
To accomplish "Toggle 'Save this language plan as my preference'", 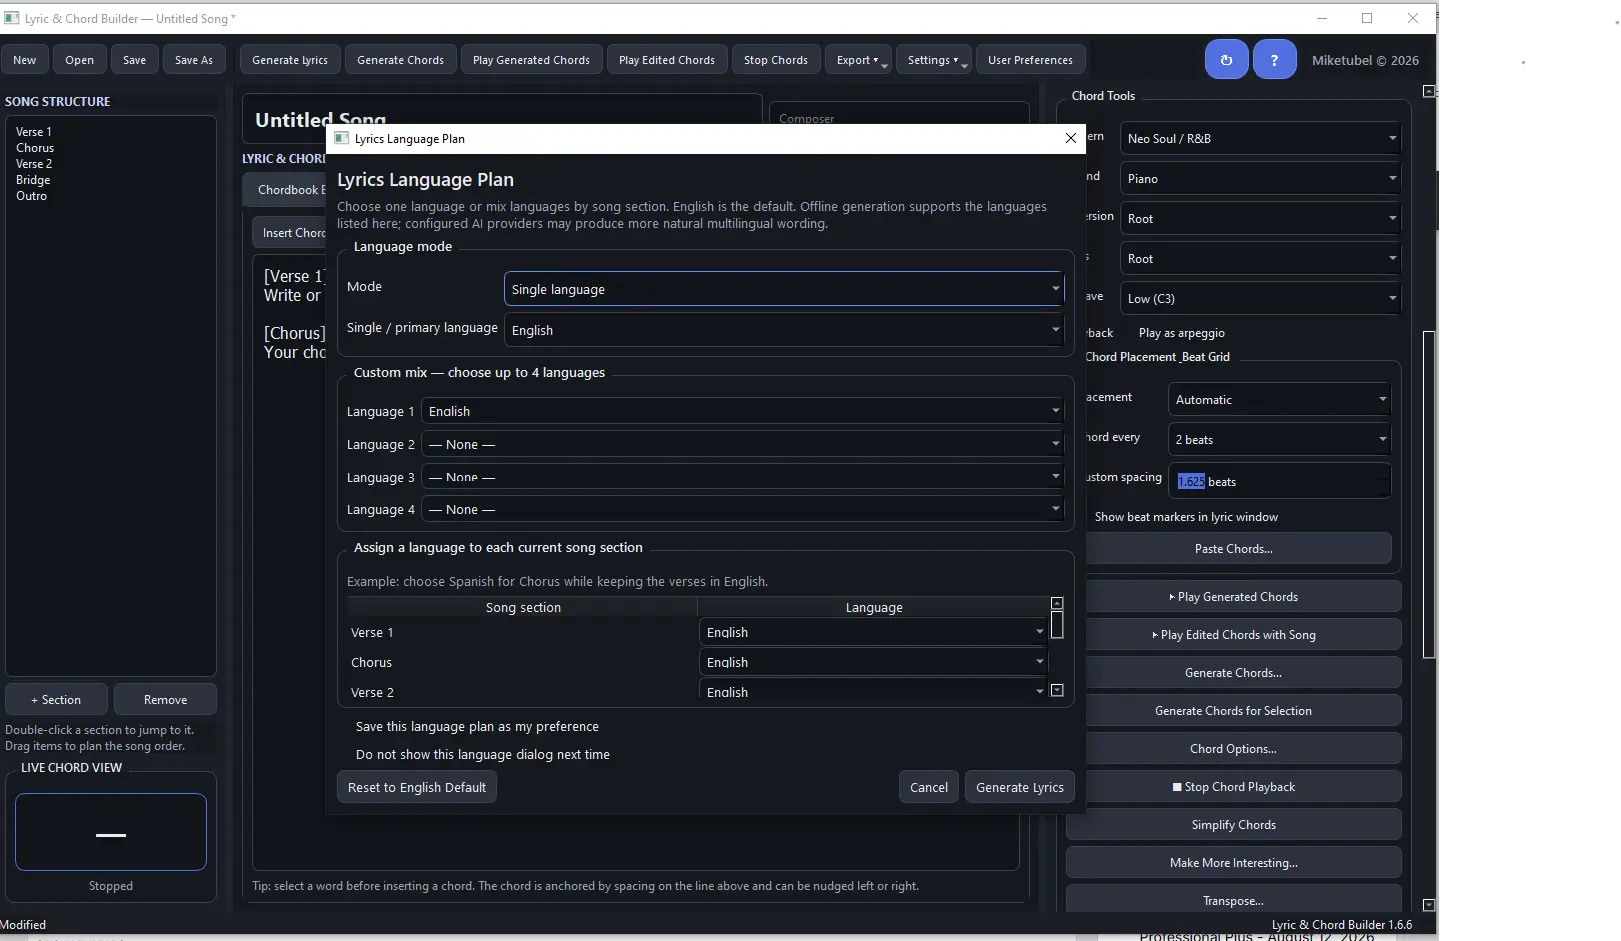I will click(477, 726).
